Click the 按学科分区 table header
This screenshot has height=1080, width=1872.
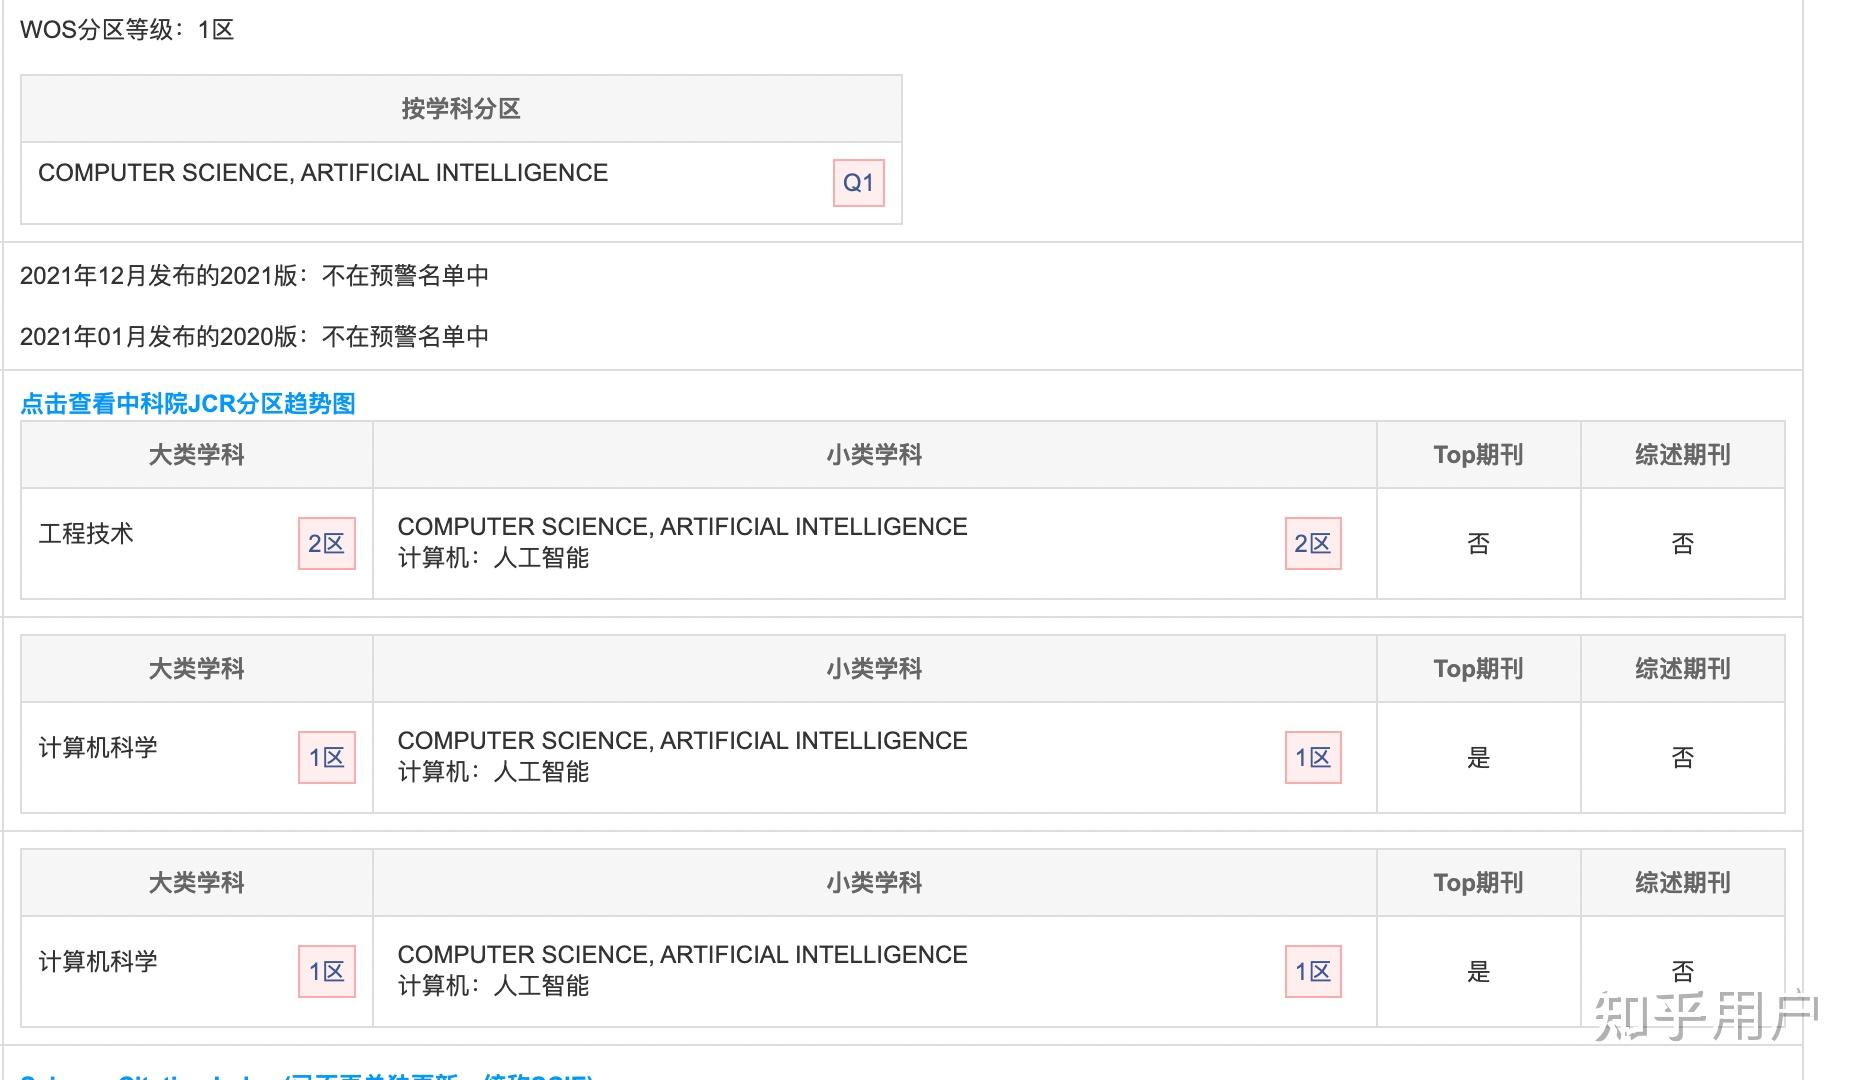click(461, 109)
